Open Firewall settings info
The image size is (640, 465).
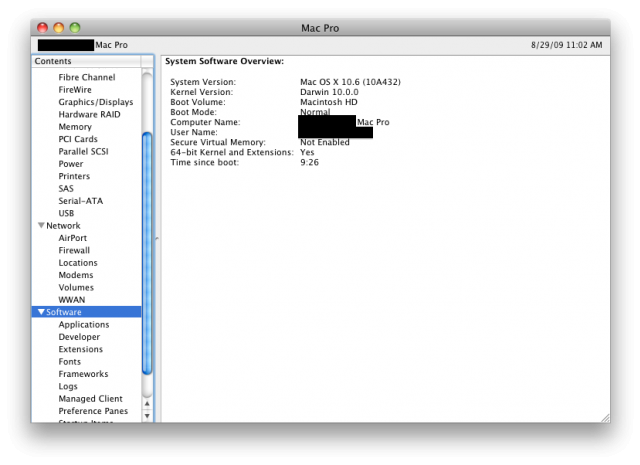tap(74, 250)
